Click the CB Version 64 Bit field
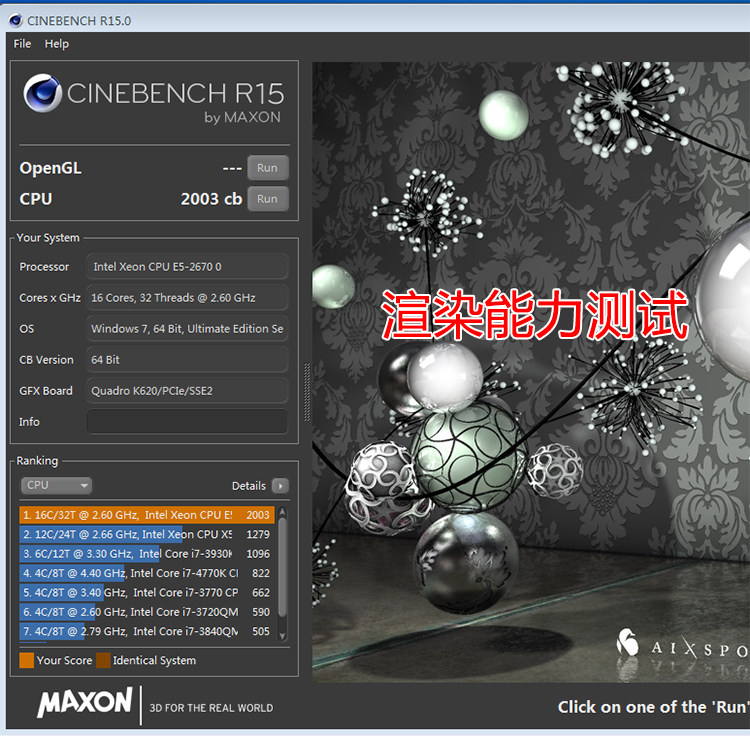The width and height of the screenshot is (750, 736). [x=187, y=360]
